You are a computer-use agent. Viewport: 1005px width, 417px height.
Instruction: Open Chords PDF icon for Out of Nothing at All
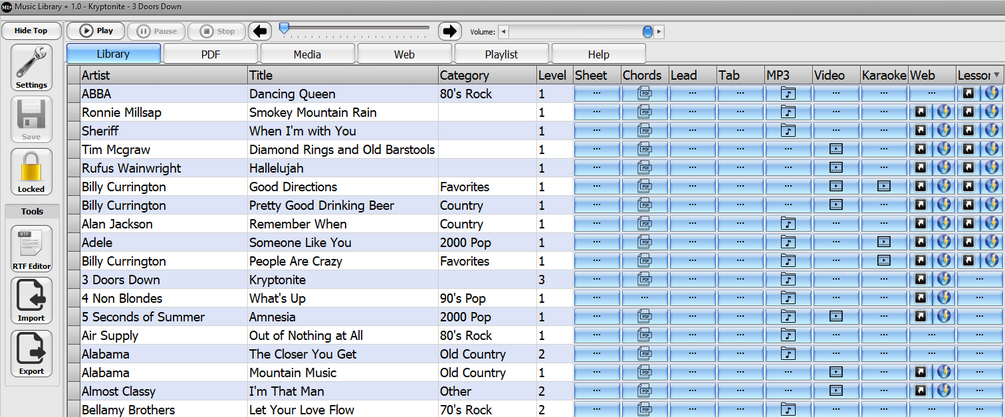point(645,335)
